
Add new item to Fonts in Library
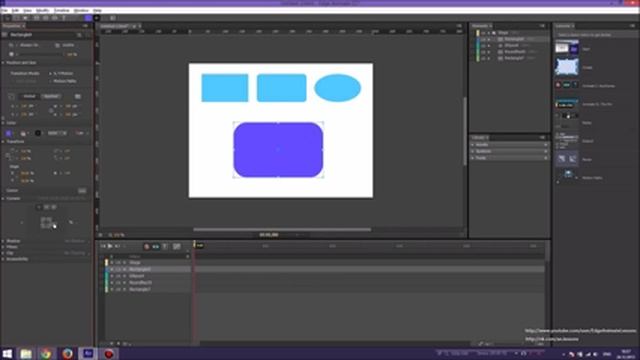545,158
